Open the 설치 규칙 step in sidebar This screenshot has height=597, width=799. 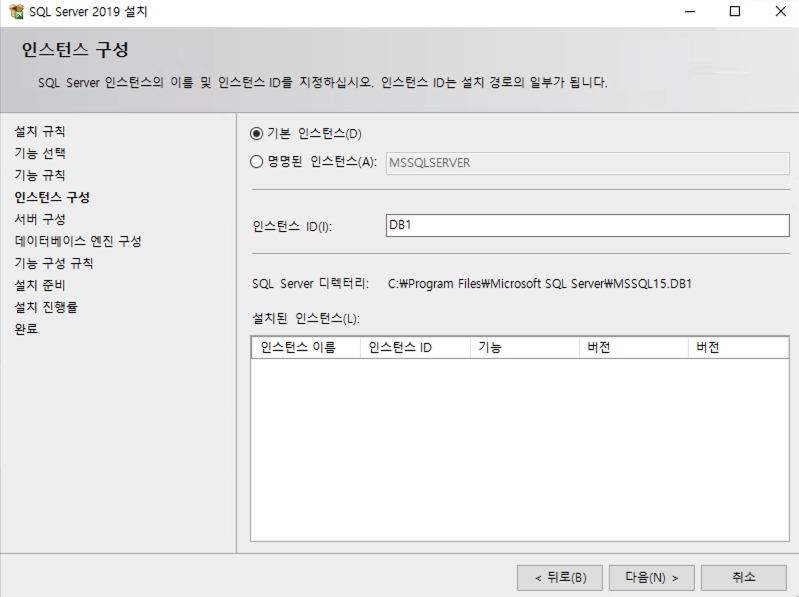(40, 131)
